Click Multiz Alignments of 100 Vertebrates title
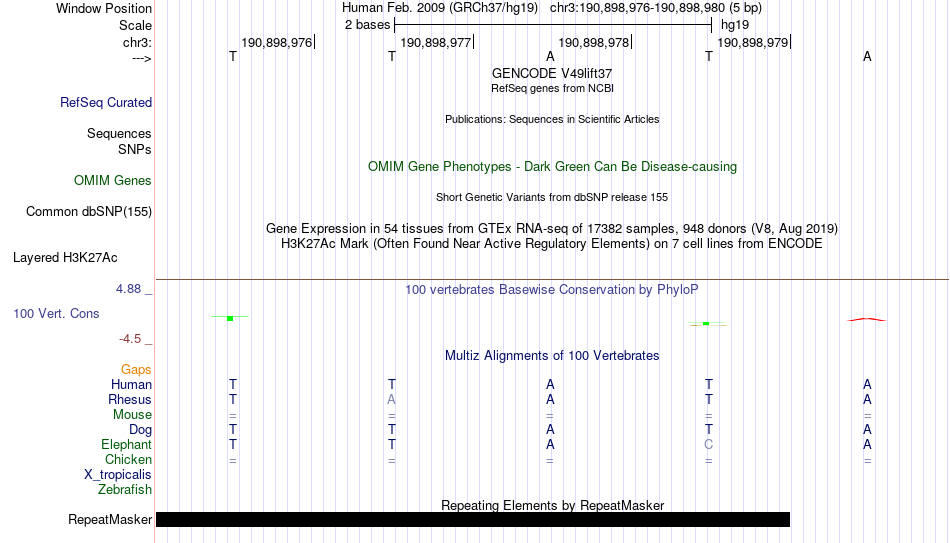This screenshot has width=950, height=543. tap(552, 356)
